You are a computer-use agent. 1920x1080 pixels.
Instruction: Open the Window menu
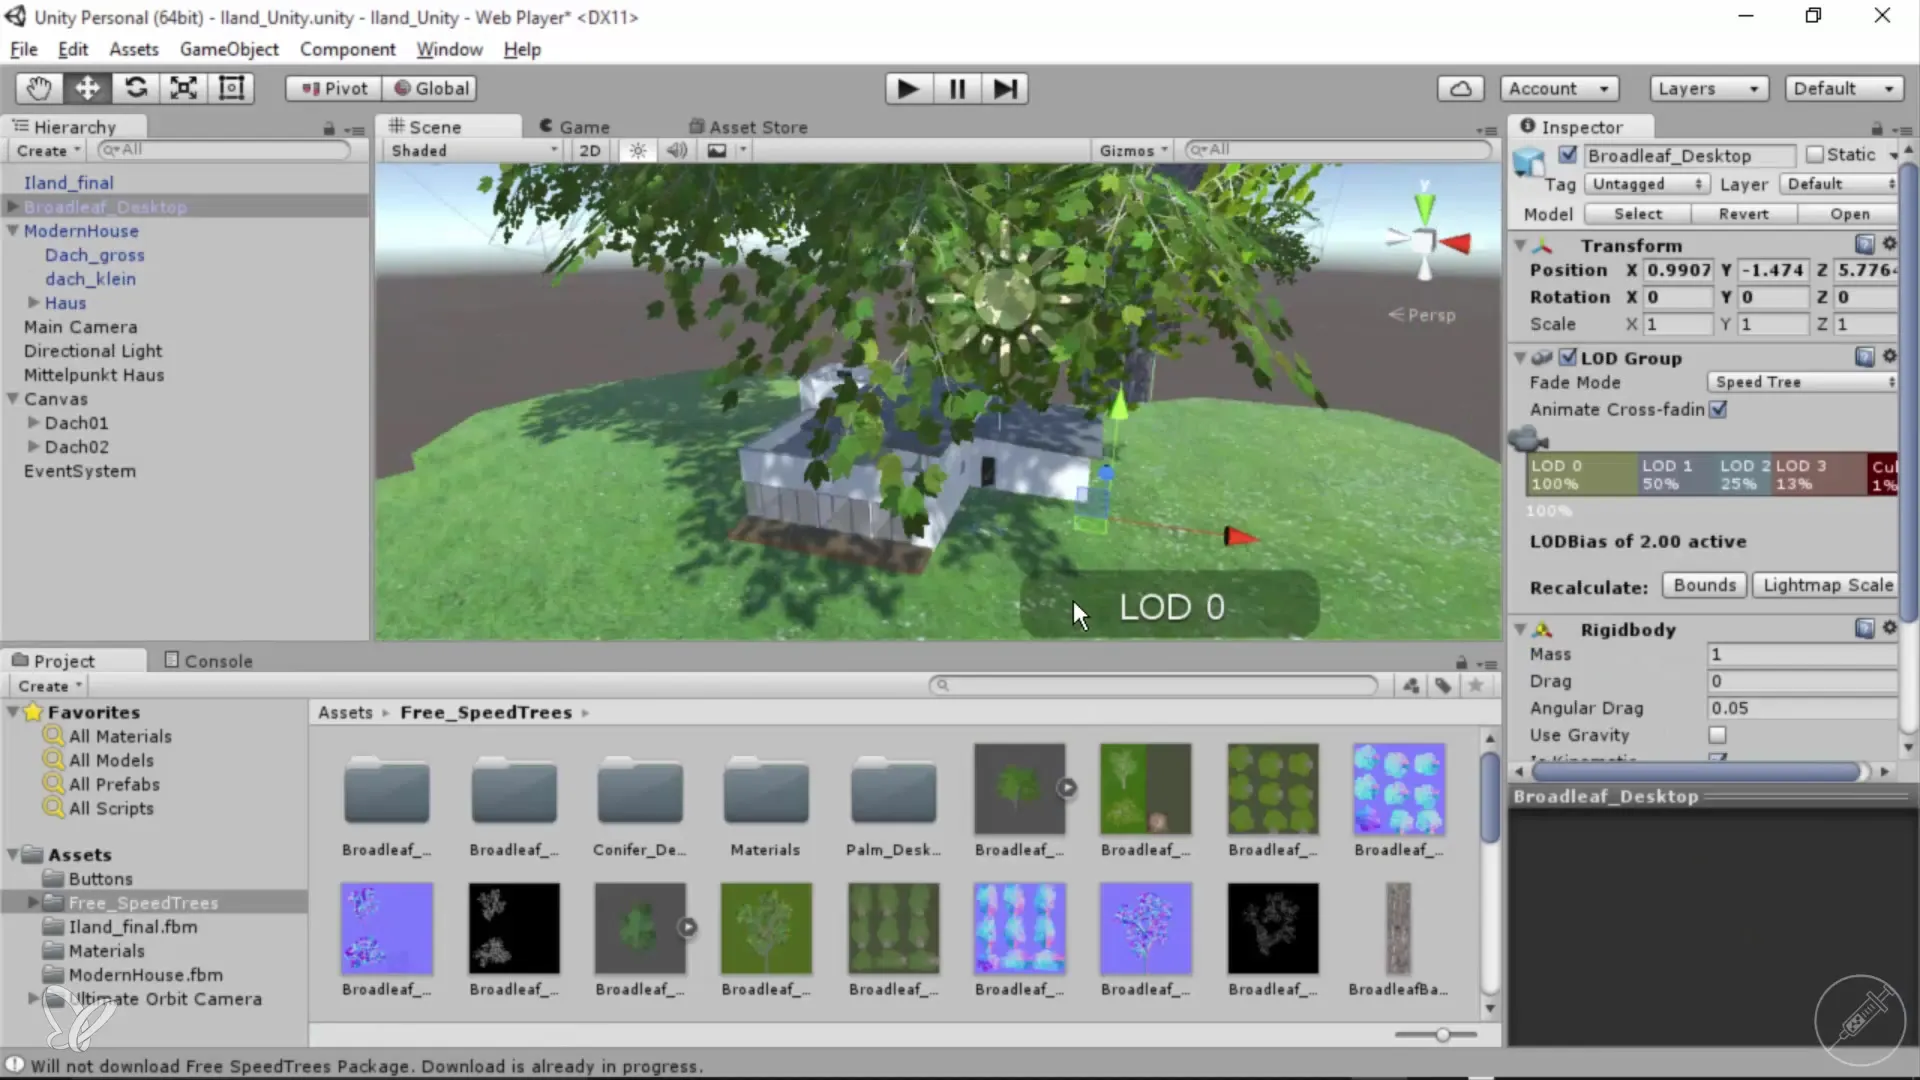click(449, 49)
